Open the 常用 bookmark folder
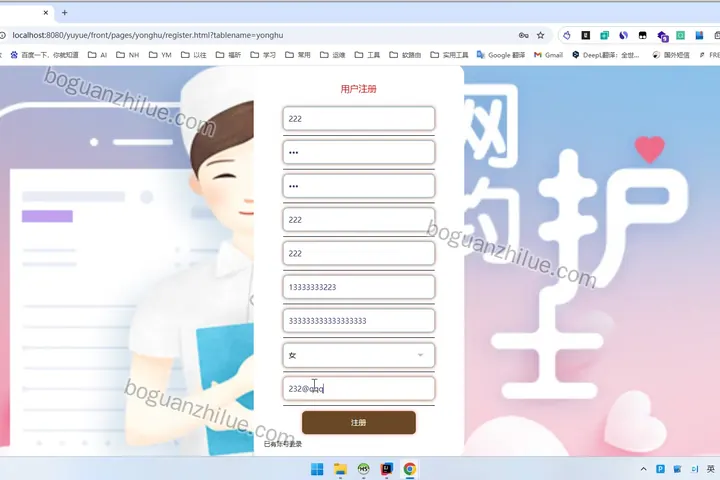This screenshot has height=480, width=720. tap(298, 55)
